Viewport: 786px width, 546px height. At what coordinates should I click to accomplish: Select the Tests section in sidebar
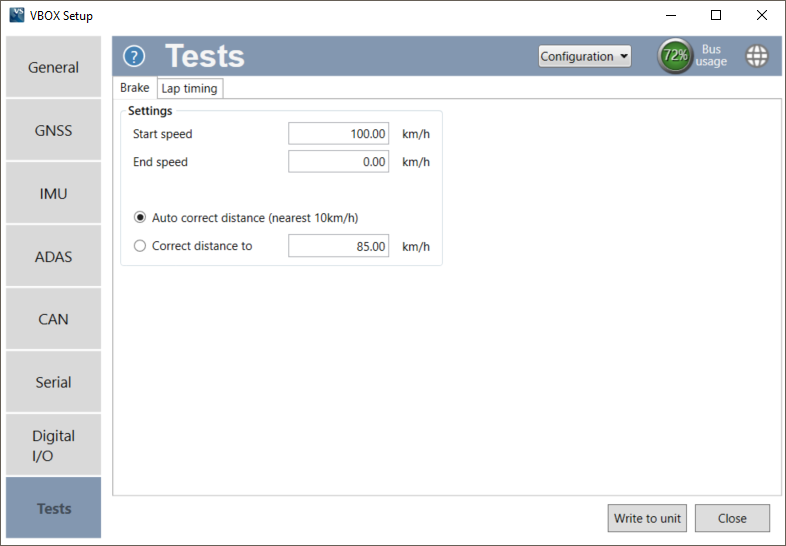point(54,508)
